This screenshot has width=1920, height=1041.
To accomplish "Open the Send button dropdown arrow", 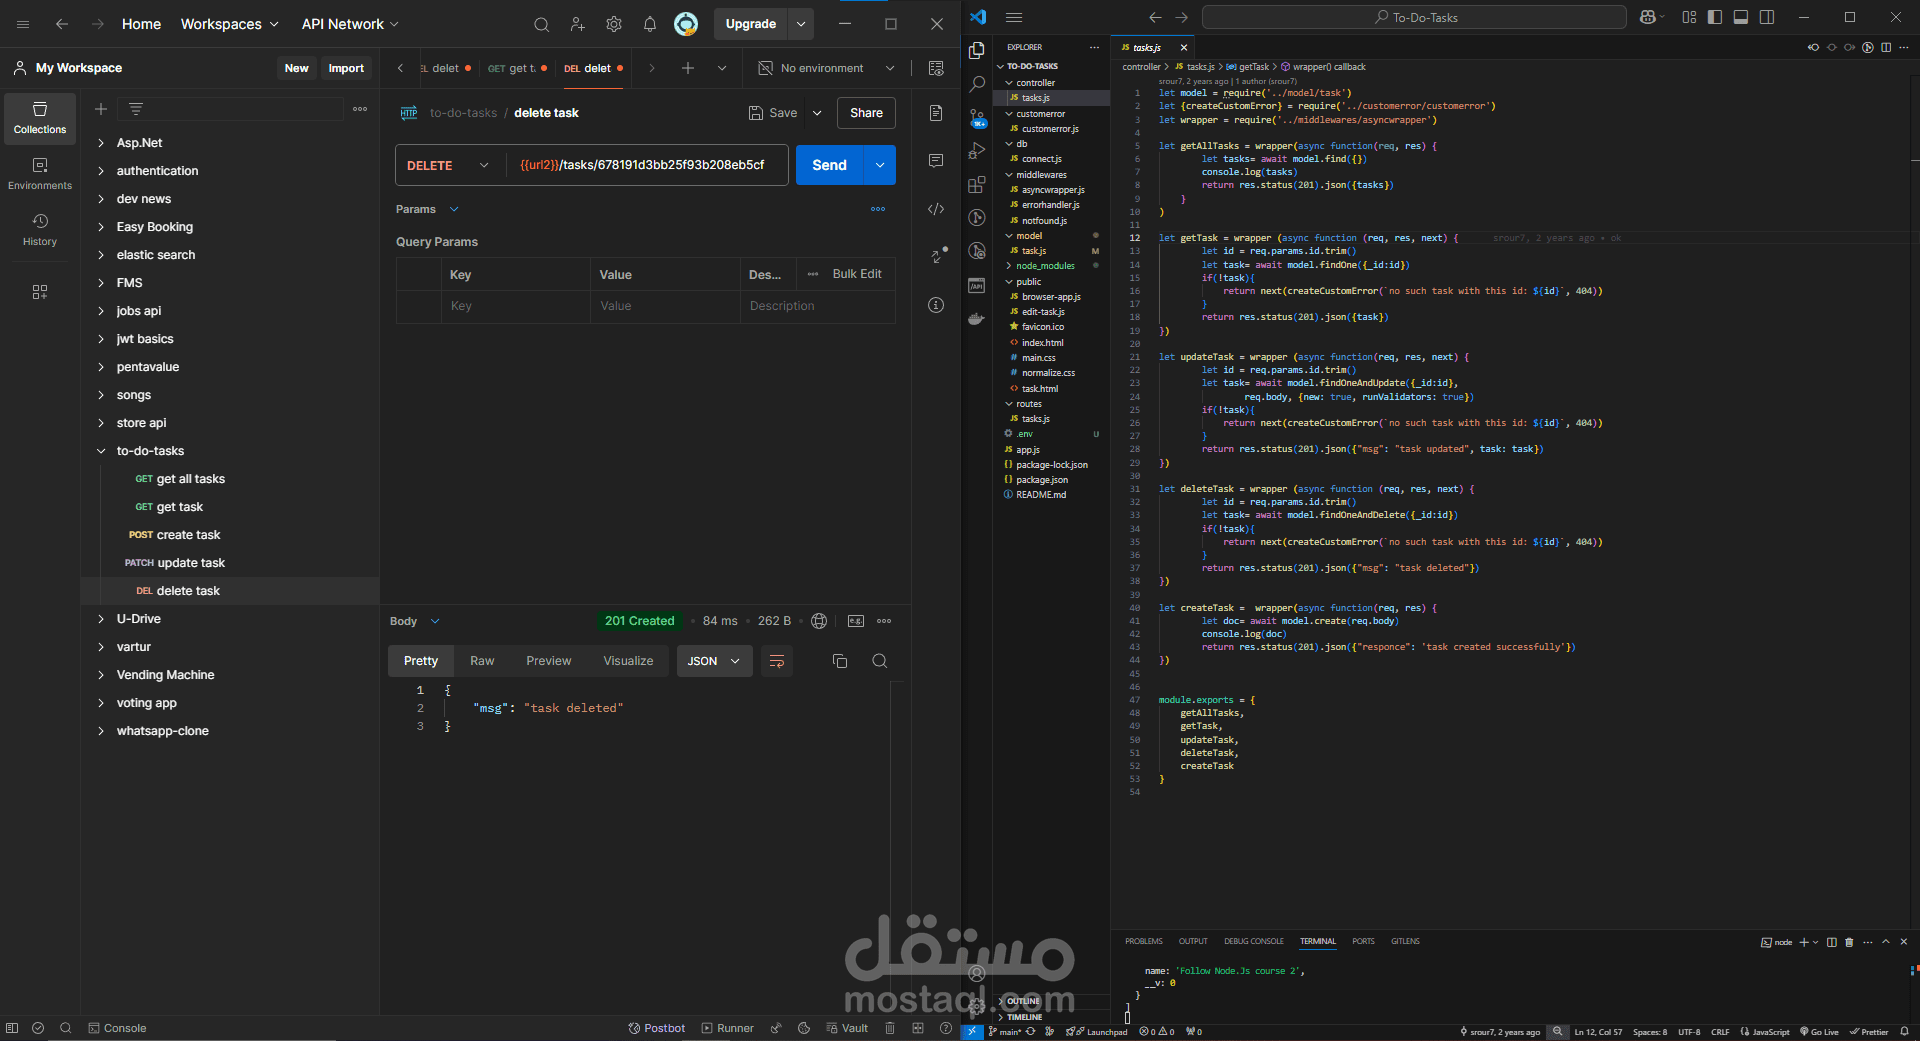I will pyautogui.click(x=879, y=165).
